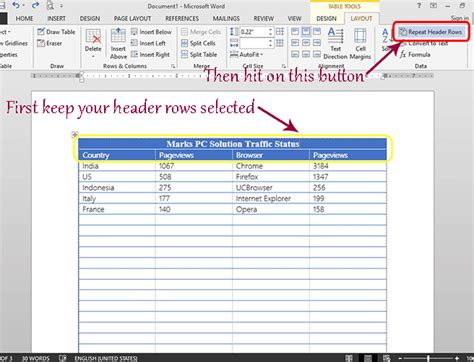Click the language indicator ENGLISH (UNITED STATES)
The width and height of the screenshot is (474, 362).
106,358
